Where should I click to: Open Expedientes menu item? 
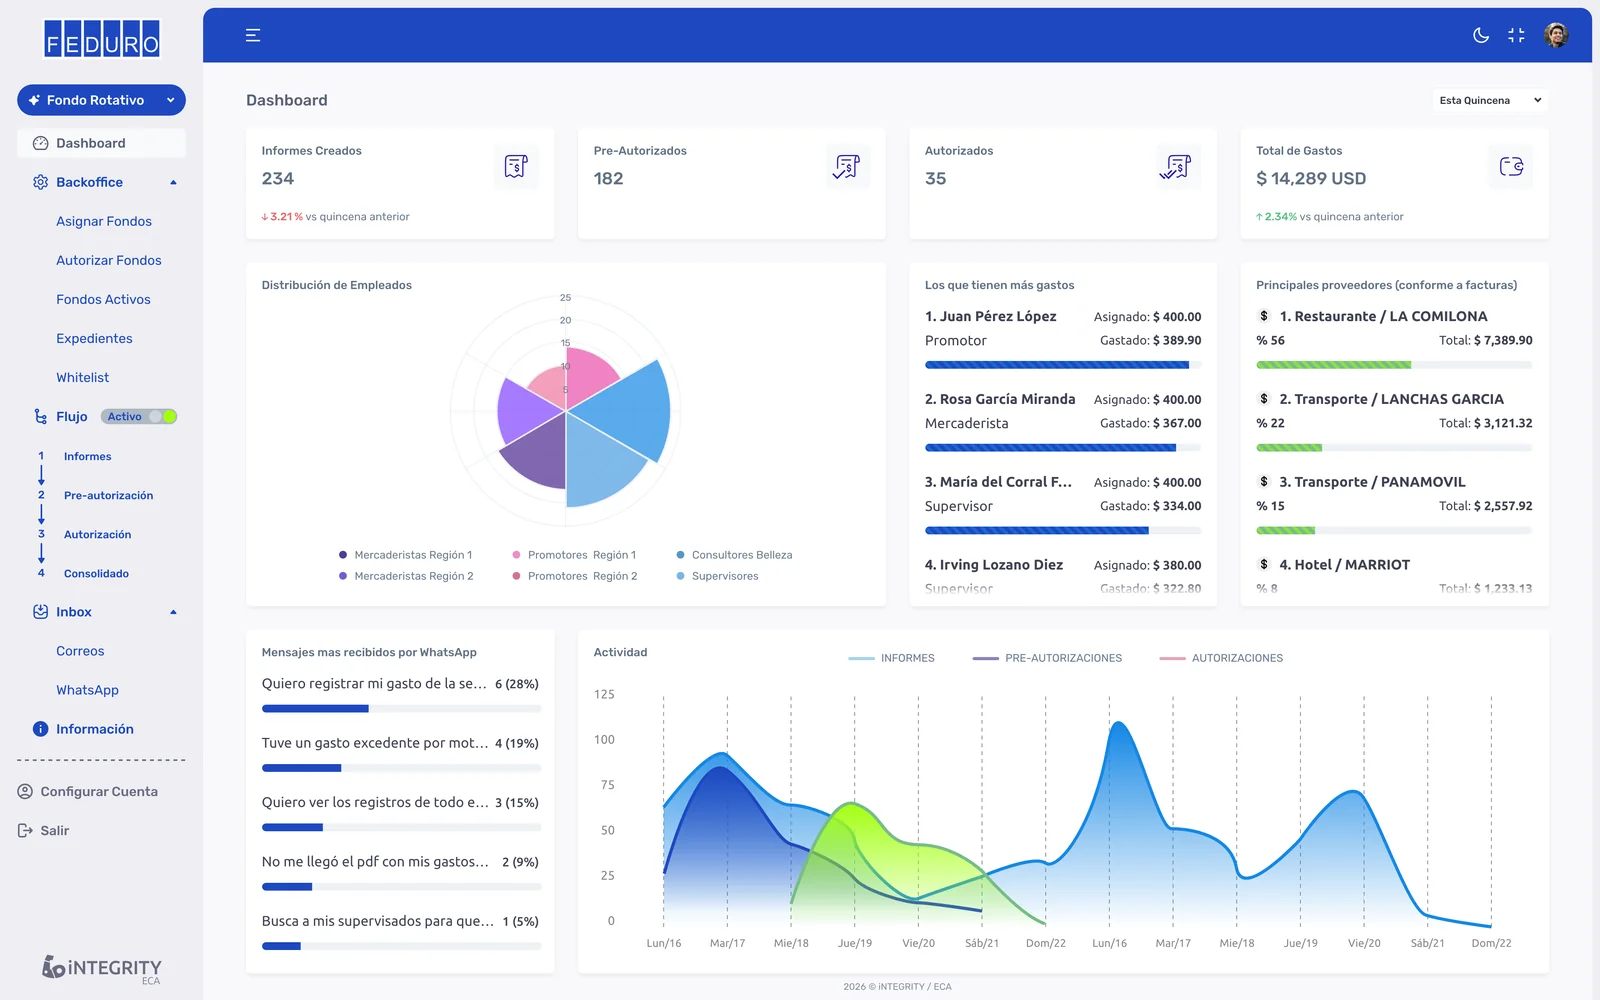[x=94, y=338]
